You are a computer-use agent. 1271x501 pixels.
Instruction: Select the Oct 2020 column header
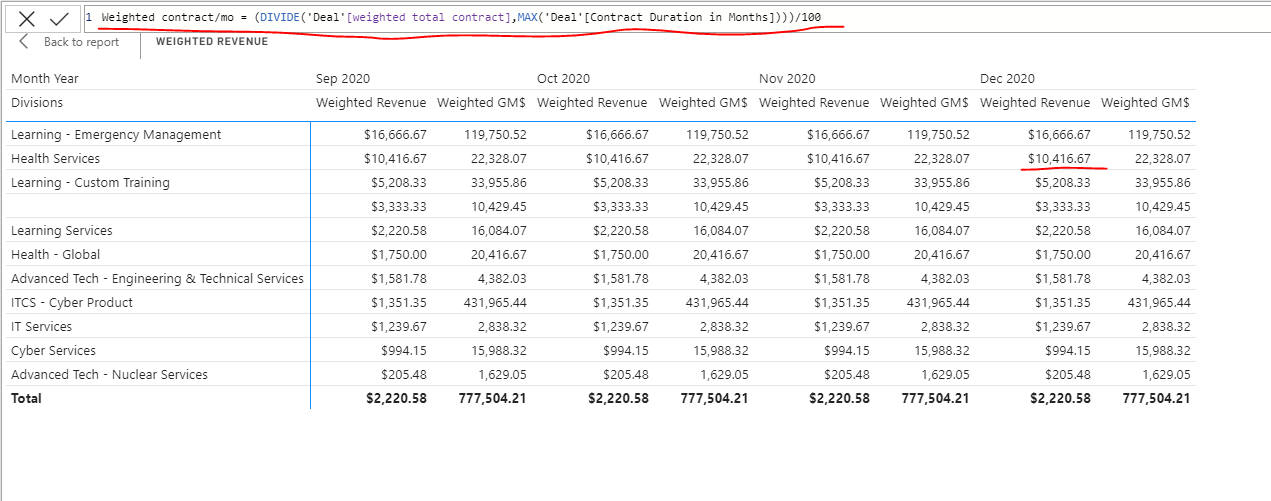563,78
